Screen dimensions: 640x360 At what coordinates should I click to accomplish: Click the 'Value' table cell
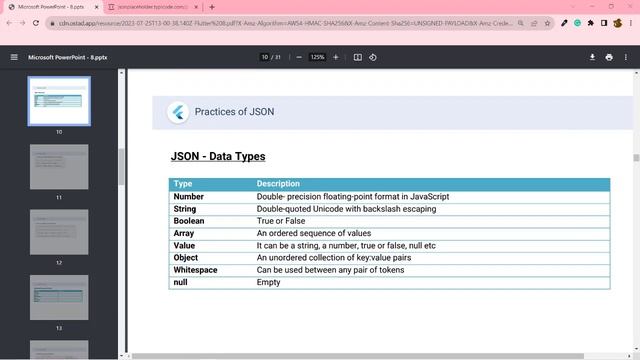point(184,246)
